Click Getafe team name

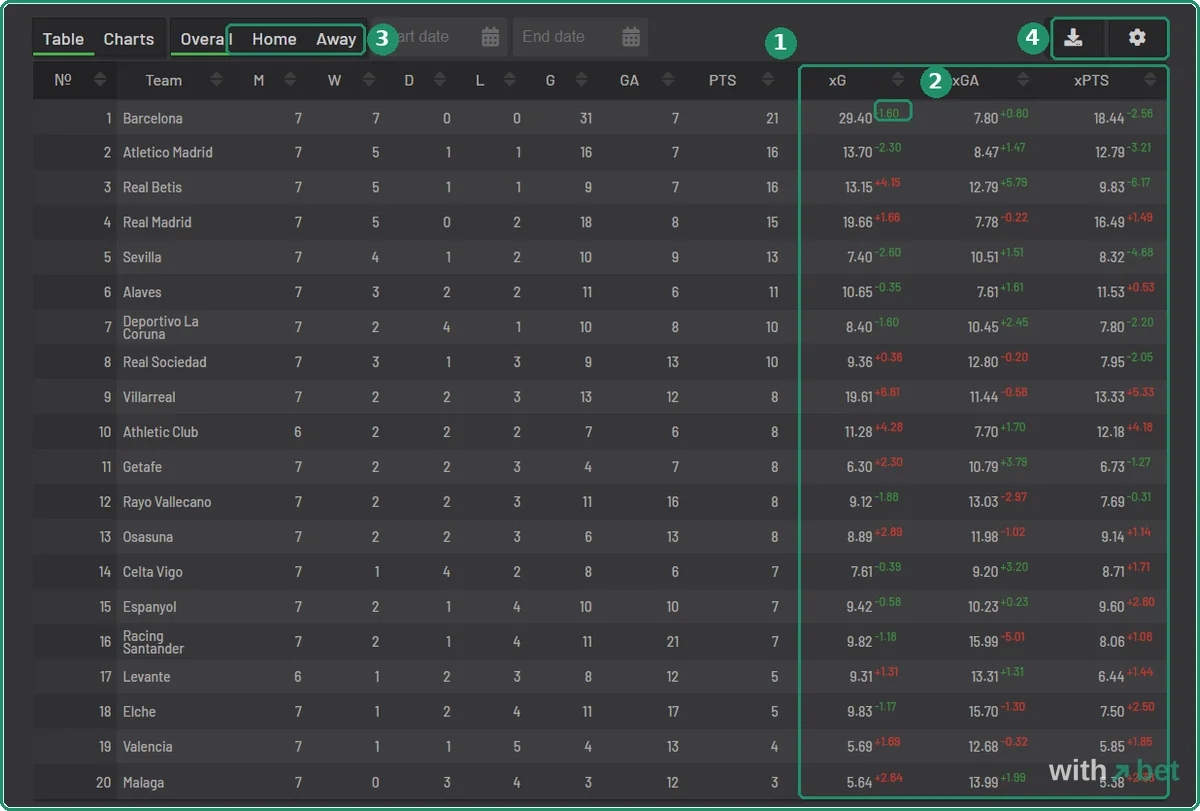click(142, 467)
